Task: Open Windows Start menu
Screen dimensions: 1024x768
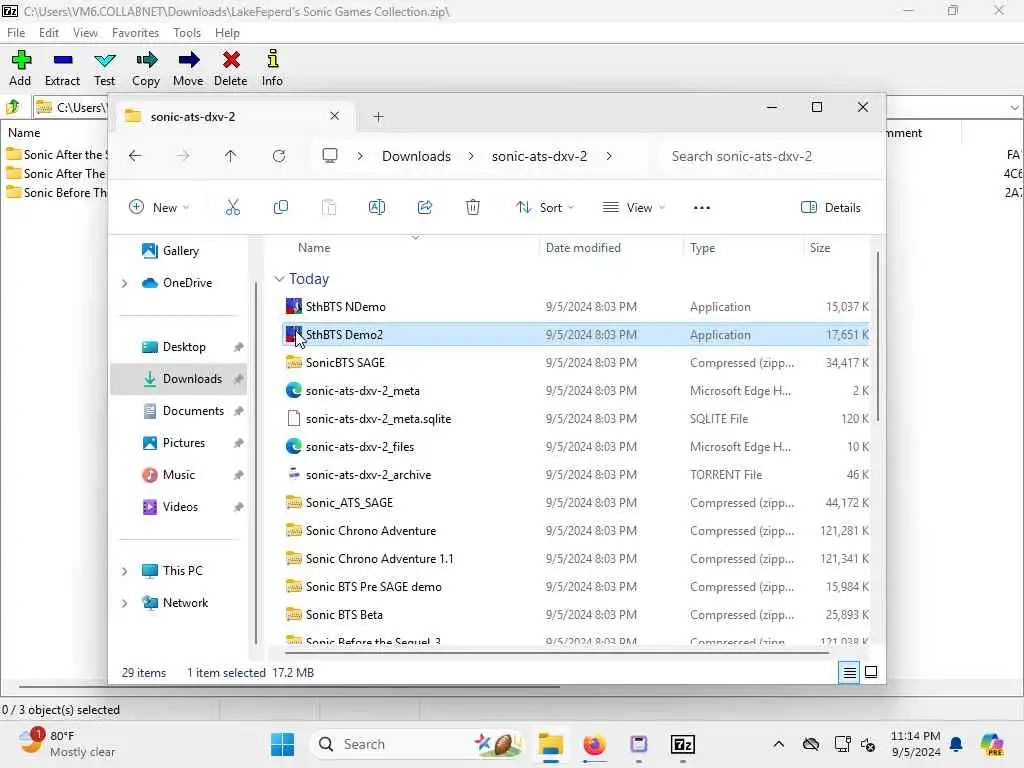Action: [283, 744]
